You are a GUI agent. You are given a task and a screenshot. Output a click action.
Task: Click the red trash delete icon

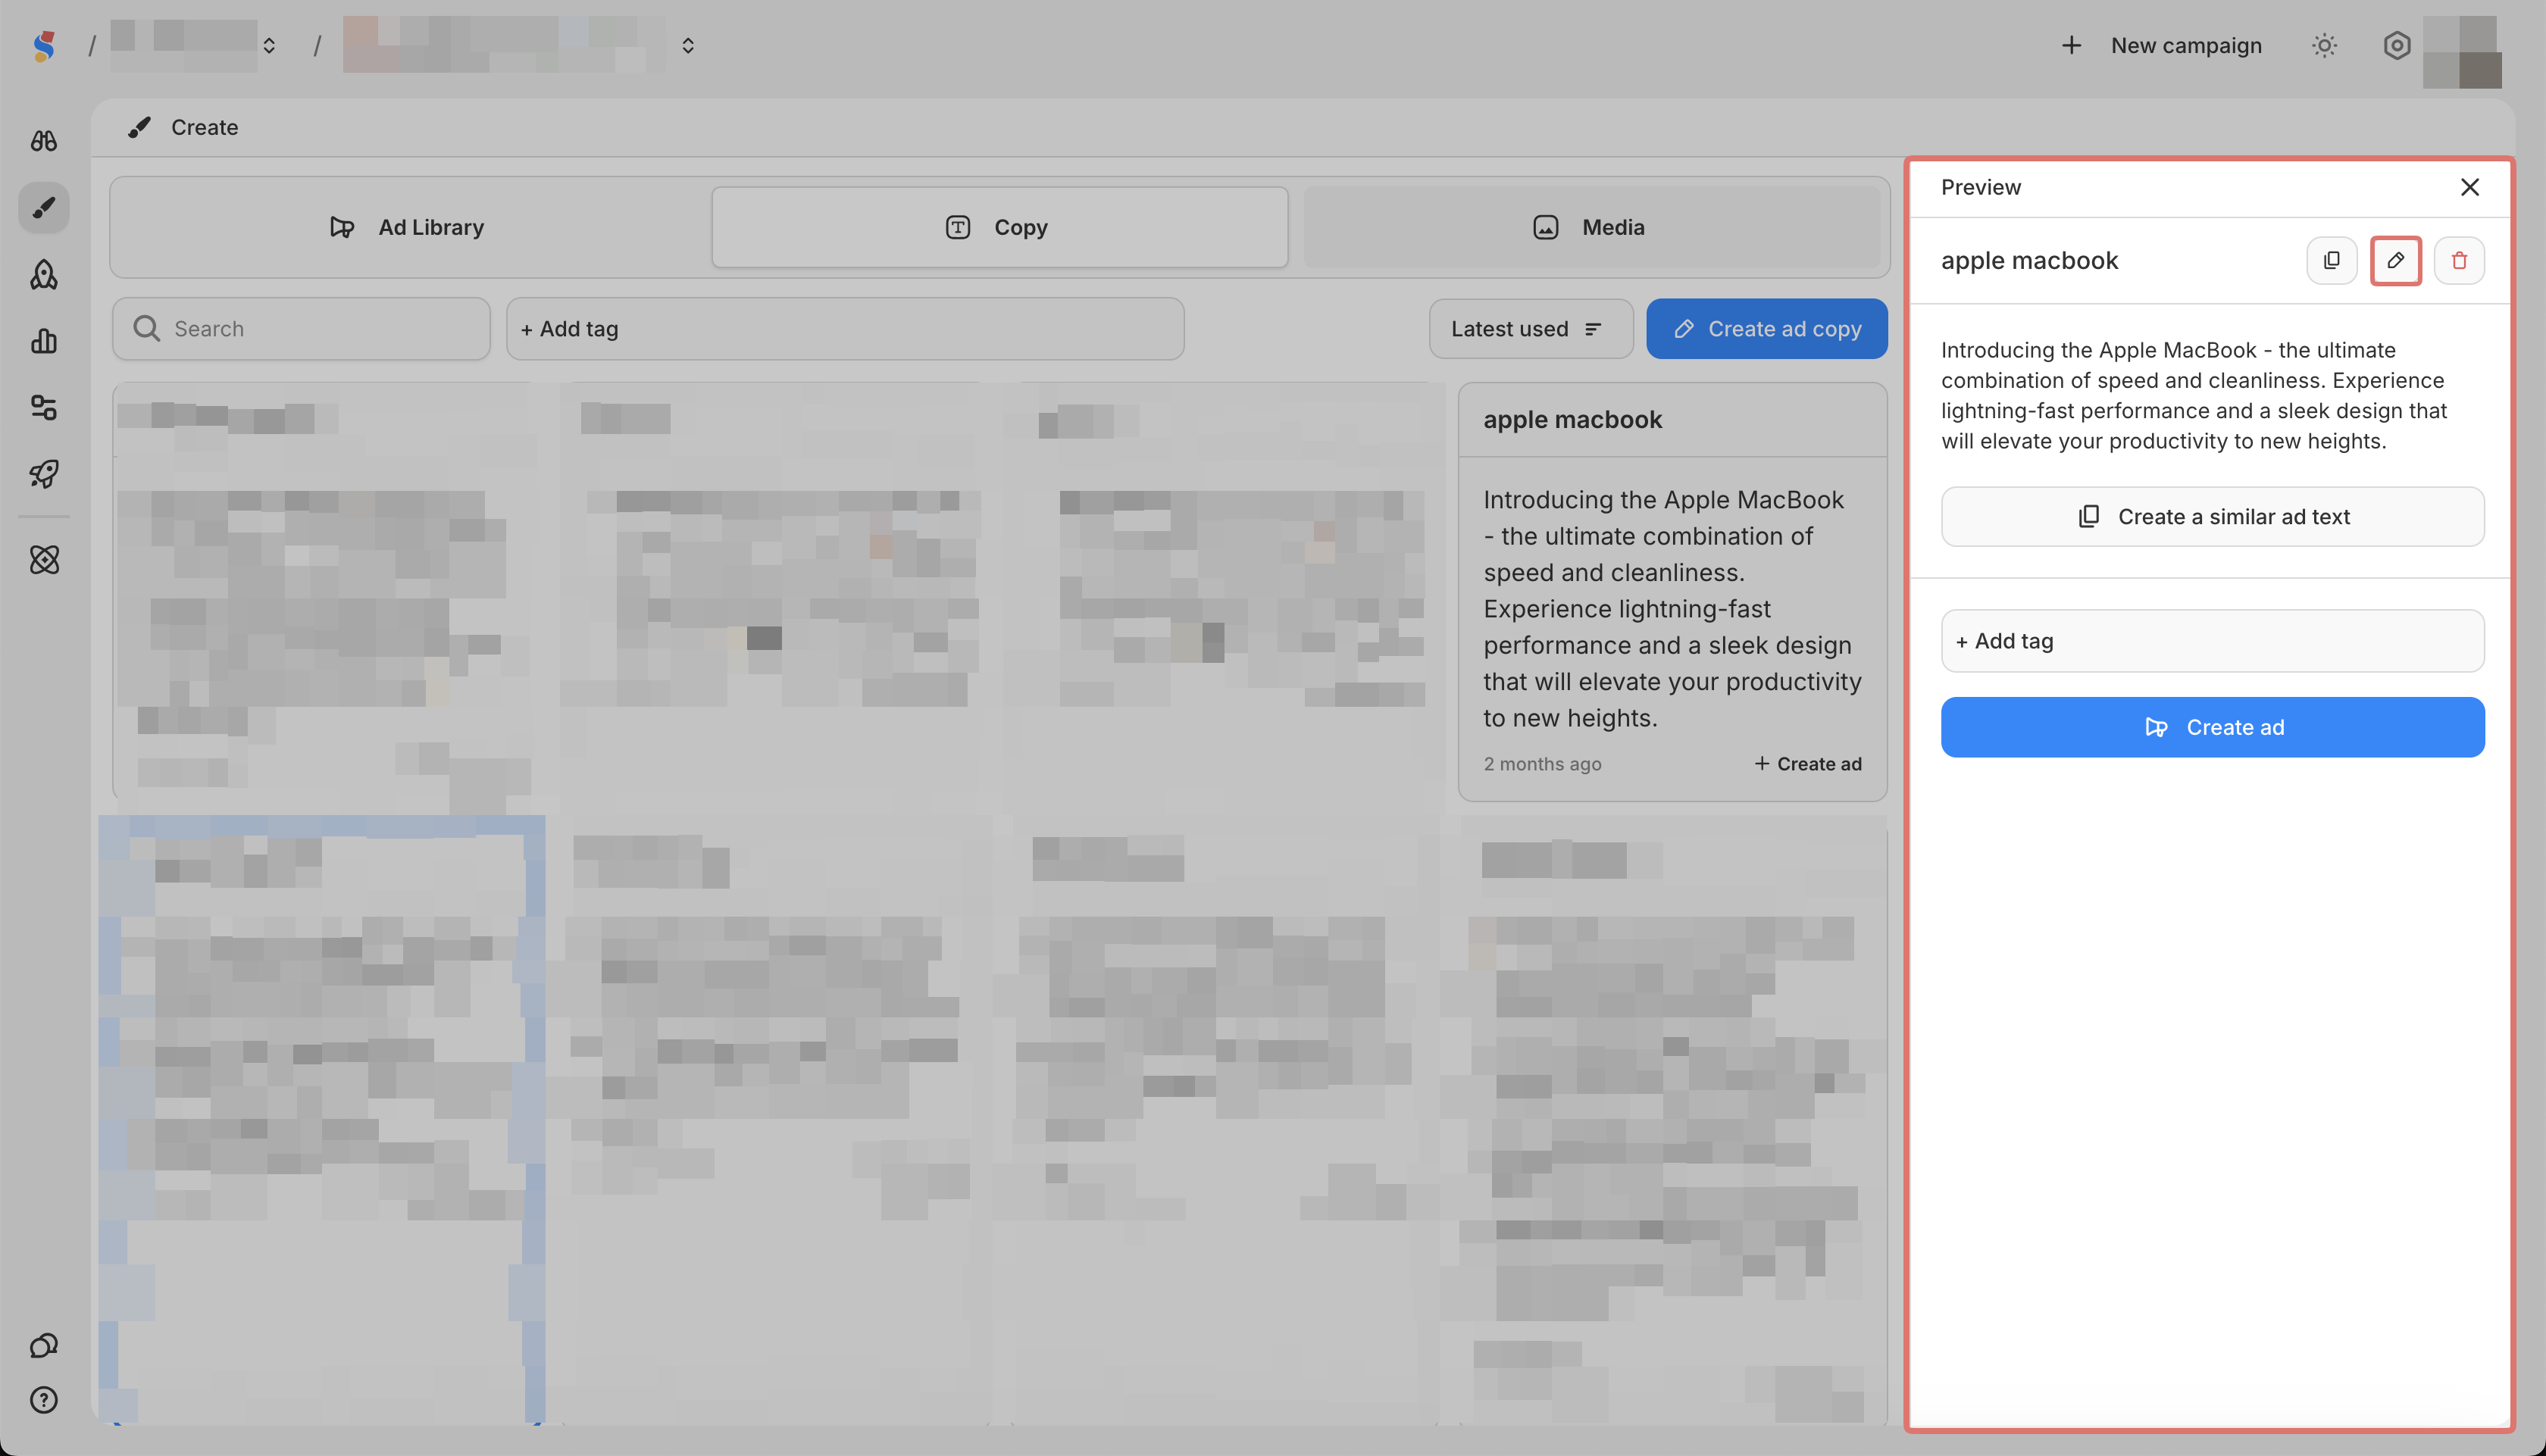[x=2459, y=261]
